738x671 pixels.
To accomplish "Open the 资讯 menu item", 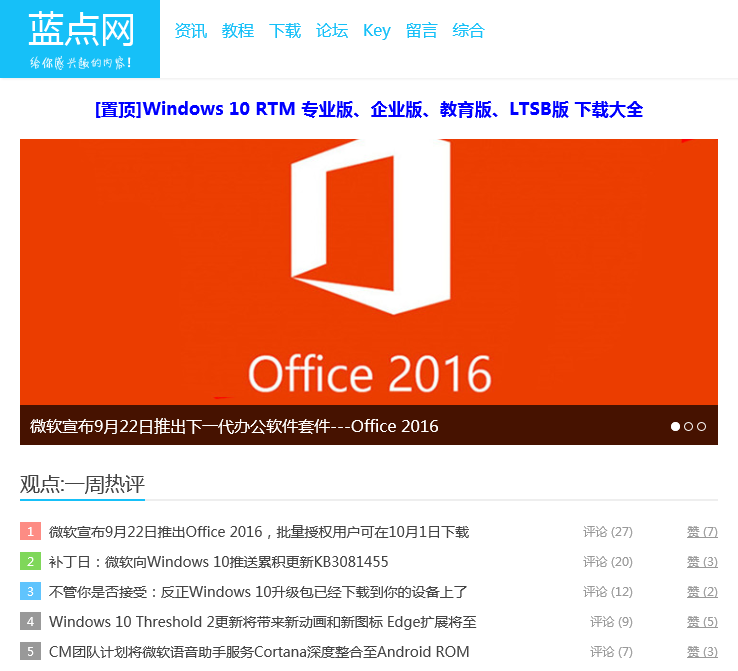I will [191, 31].
